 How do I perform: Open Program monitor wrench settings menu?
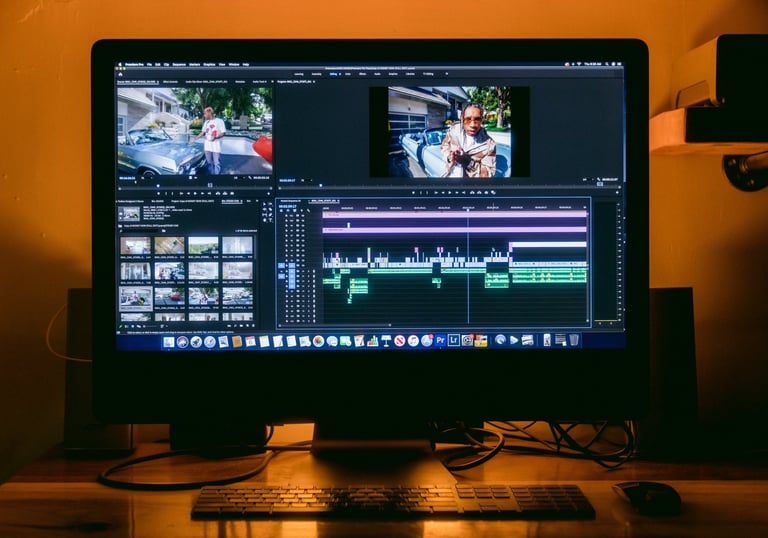(x=598, y=180)
